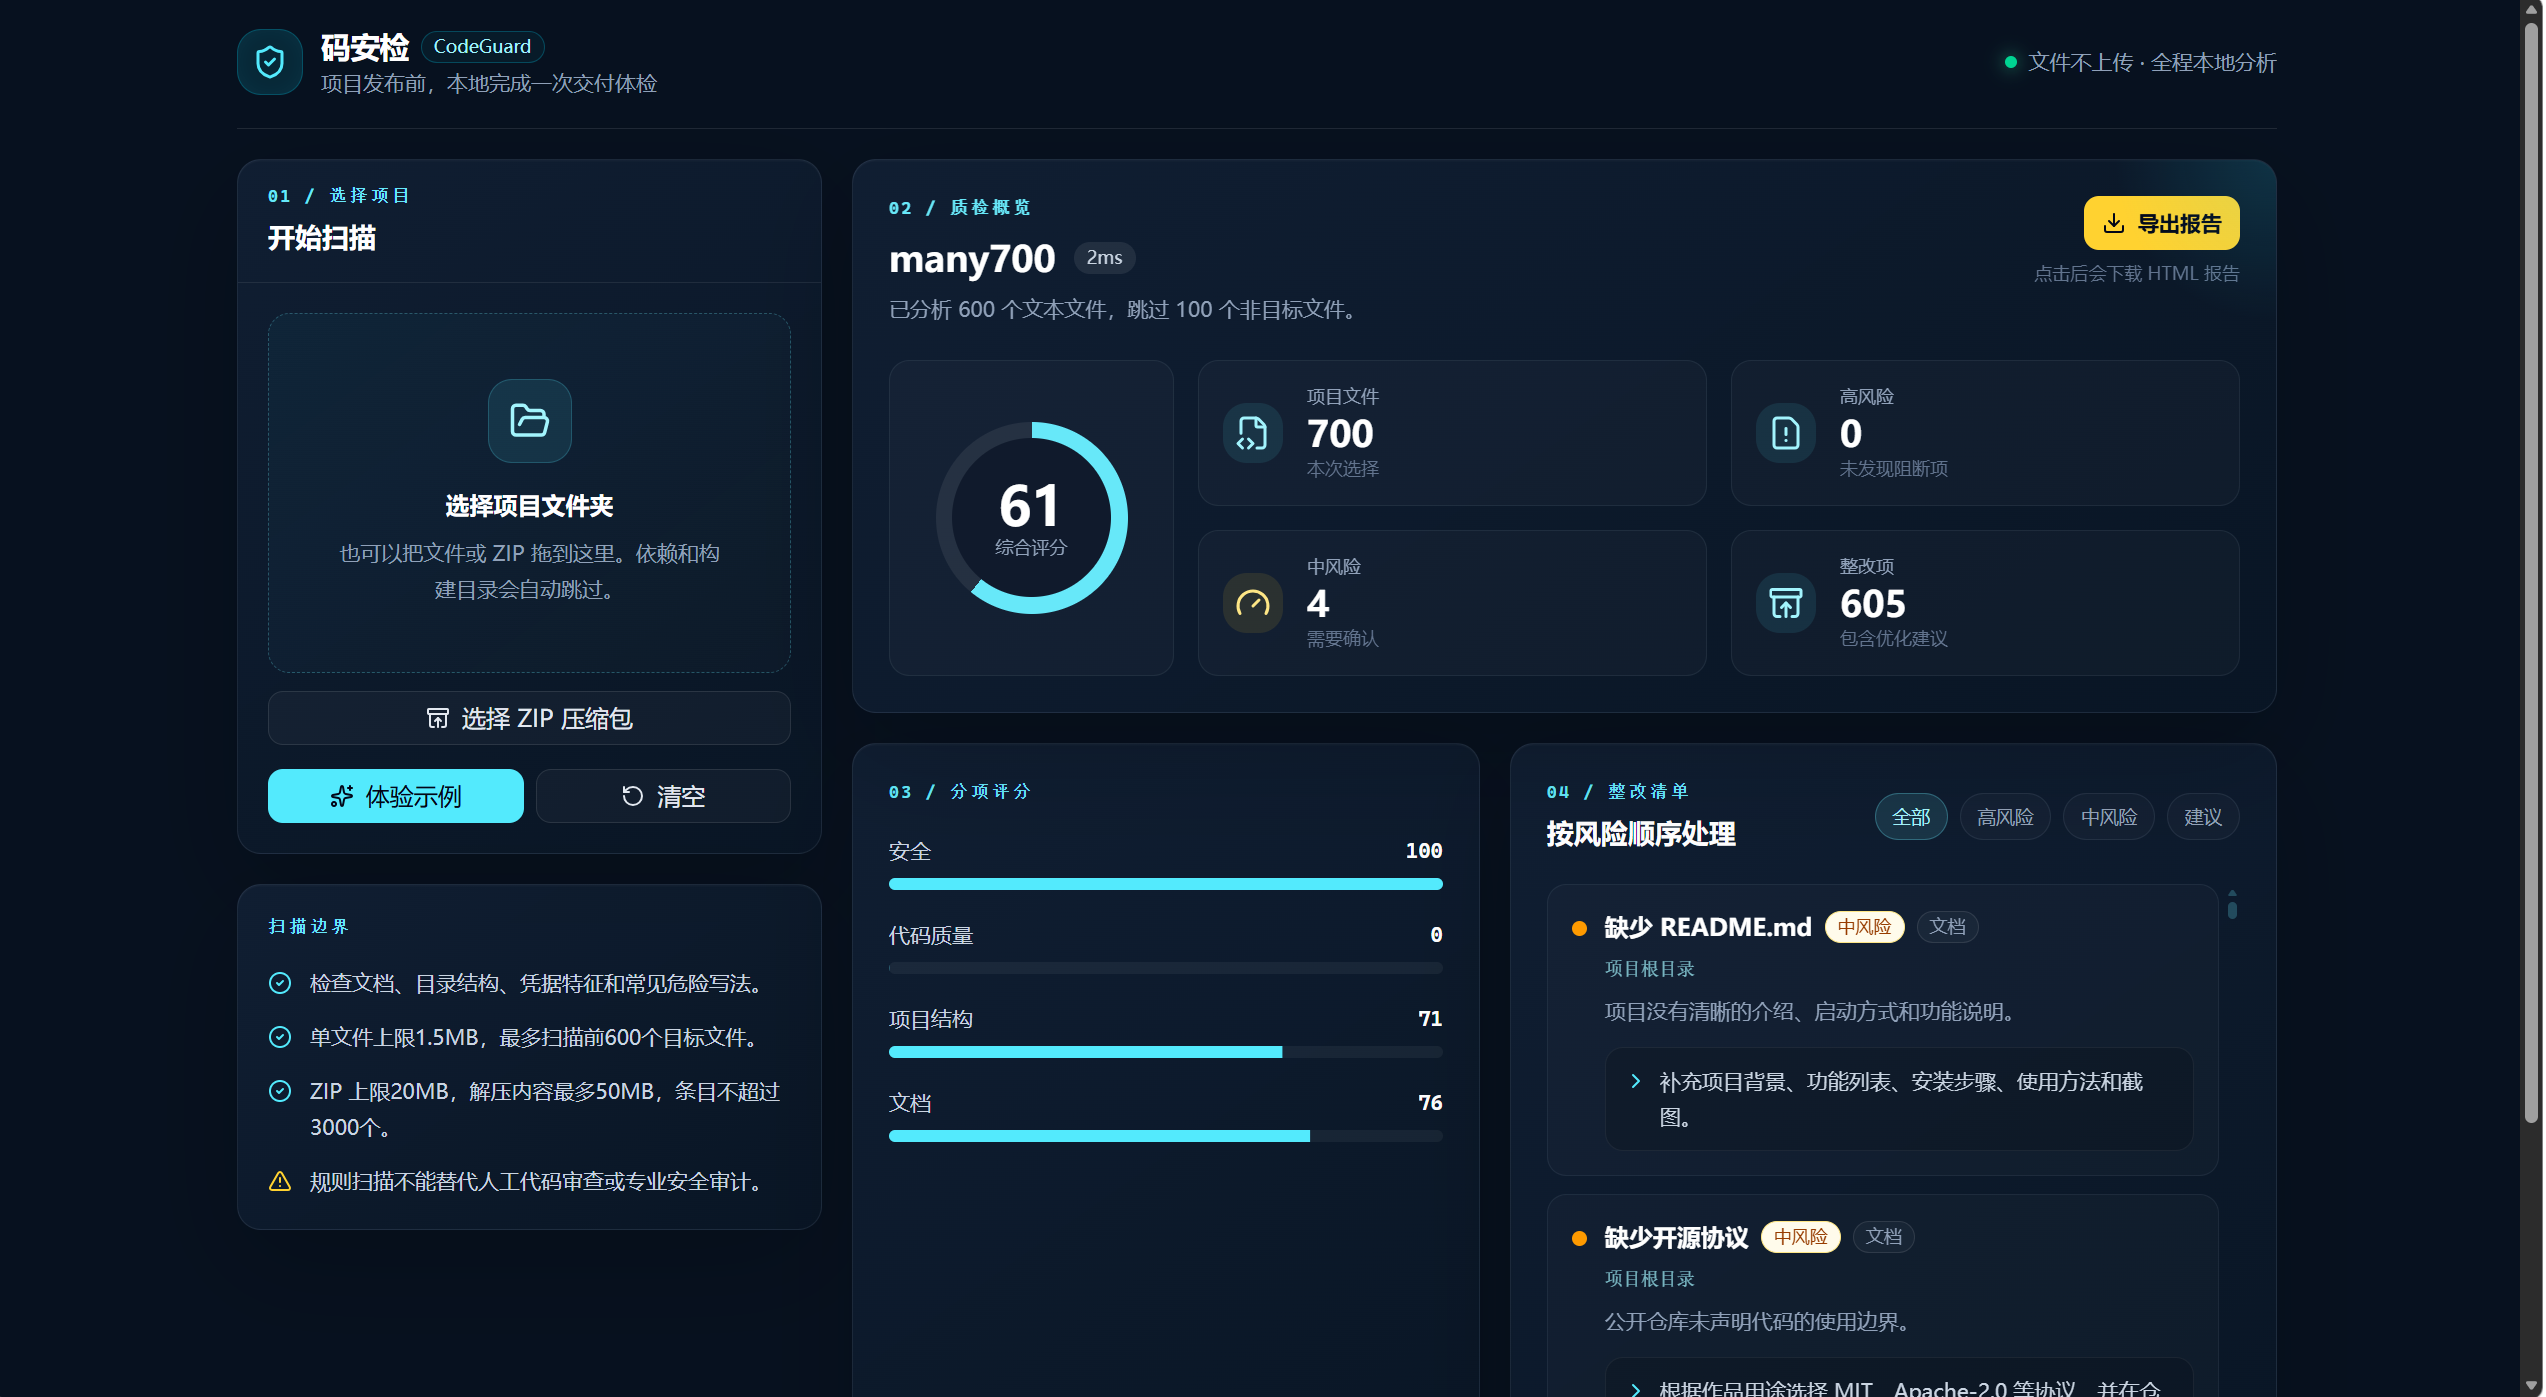
Task: Click the 代码质量 score value 0
Action: pyautogui.click(x=1436, y=934)
